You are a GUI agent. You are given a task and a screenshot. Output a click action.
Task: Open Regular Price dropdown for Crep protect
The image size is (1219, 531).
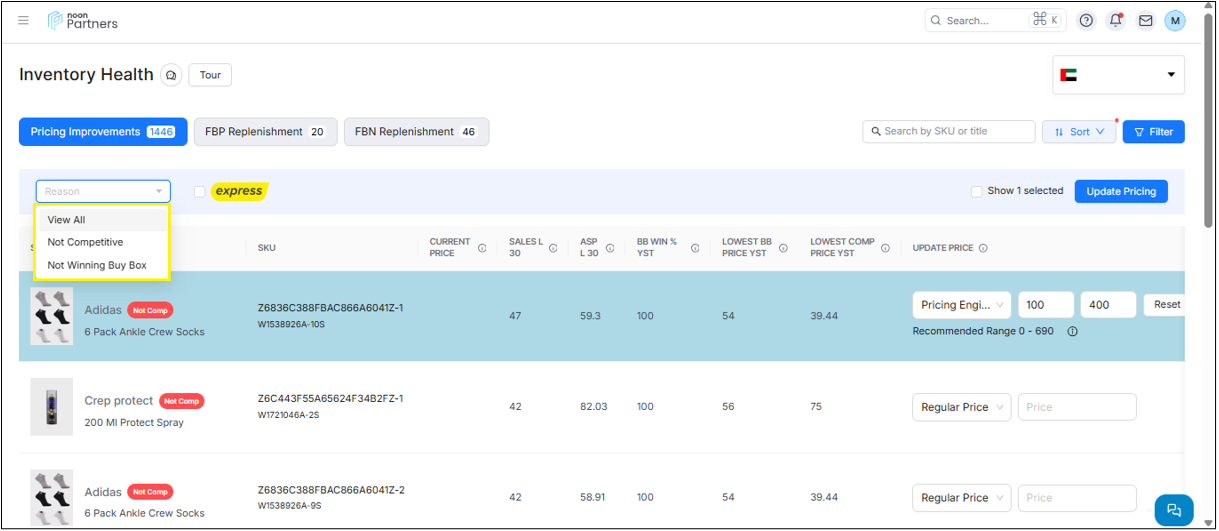pyautogui.click(x=962, y=407)
